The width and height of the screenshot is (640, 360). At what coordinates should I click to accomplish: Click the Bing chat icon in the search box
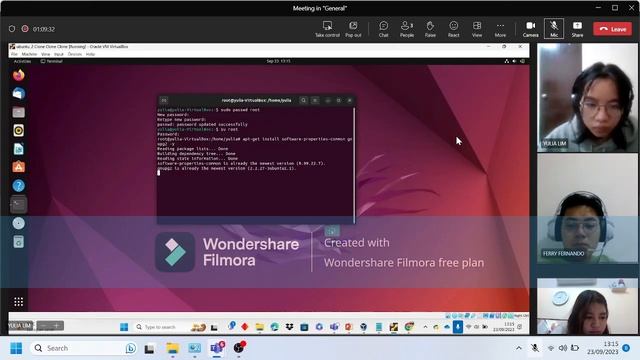pyautogui.click(x=131, y=348)
